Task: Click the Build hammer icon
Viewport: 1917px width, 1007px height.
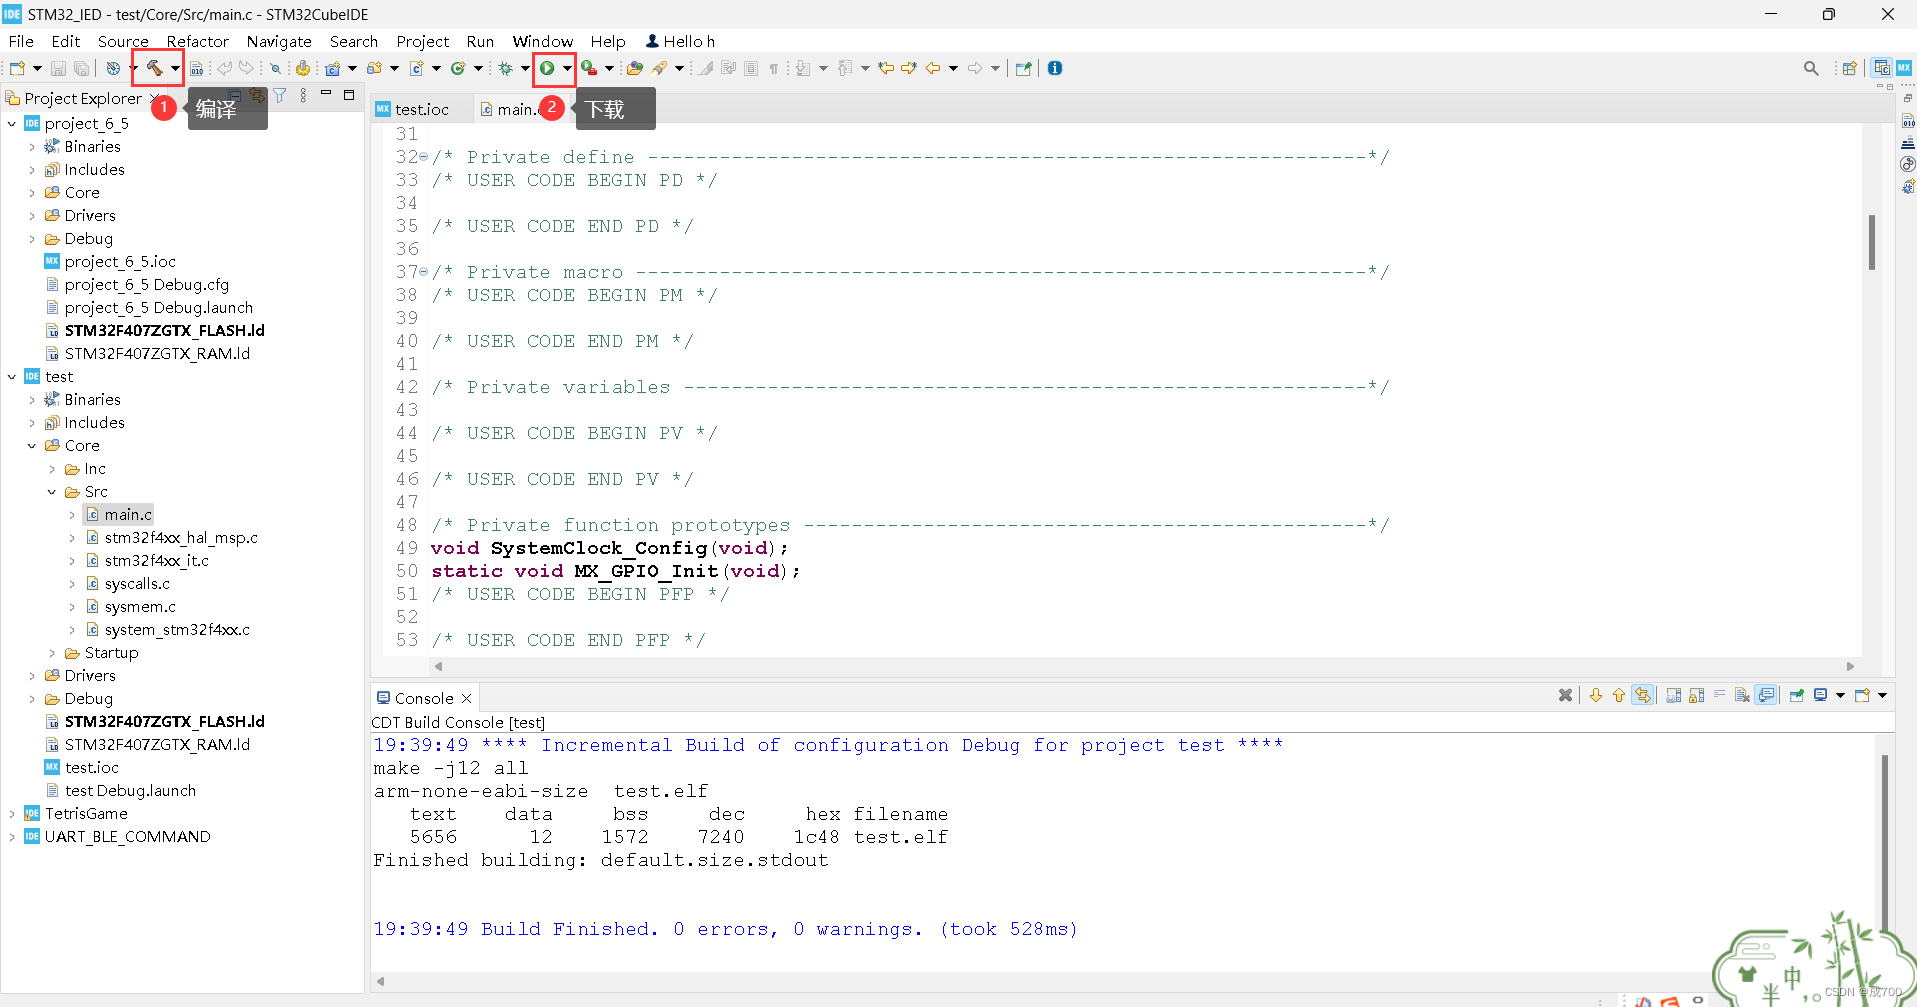Action: point(154,68)
